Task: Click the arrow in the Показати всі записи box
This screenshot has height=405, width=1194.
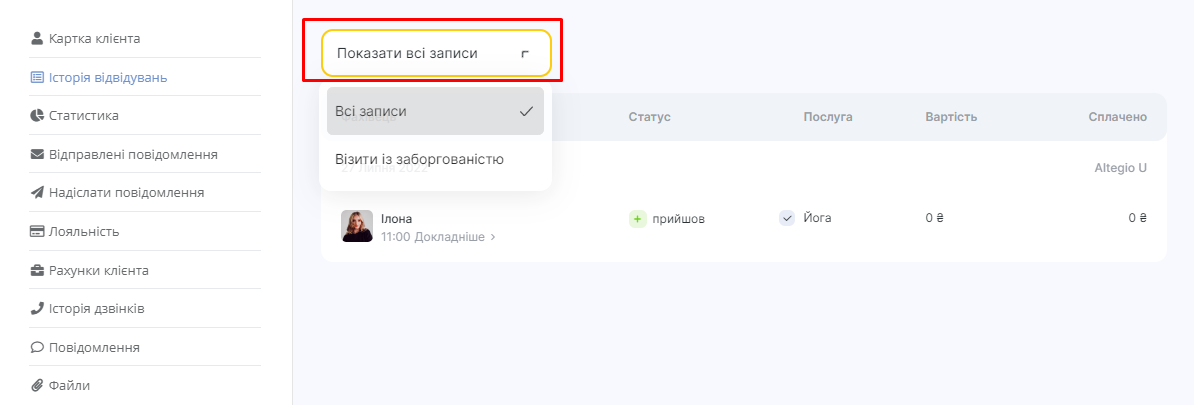Action: coord(525,54)
